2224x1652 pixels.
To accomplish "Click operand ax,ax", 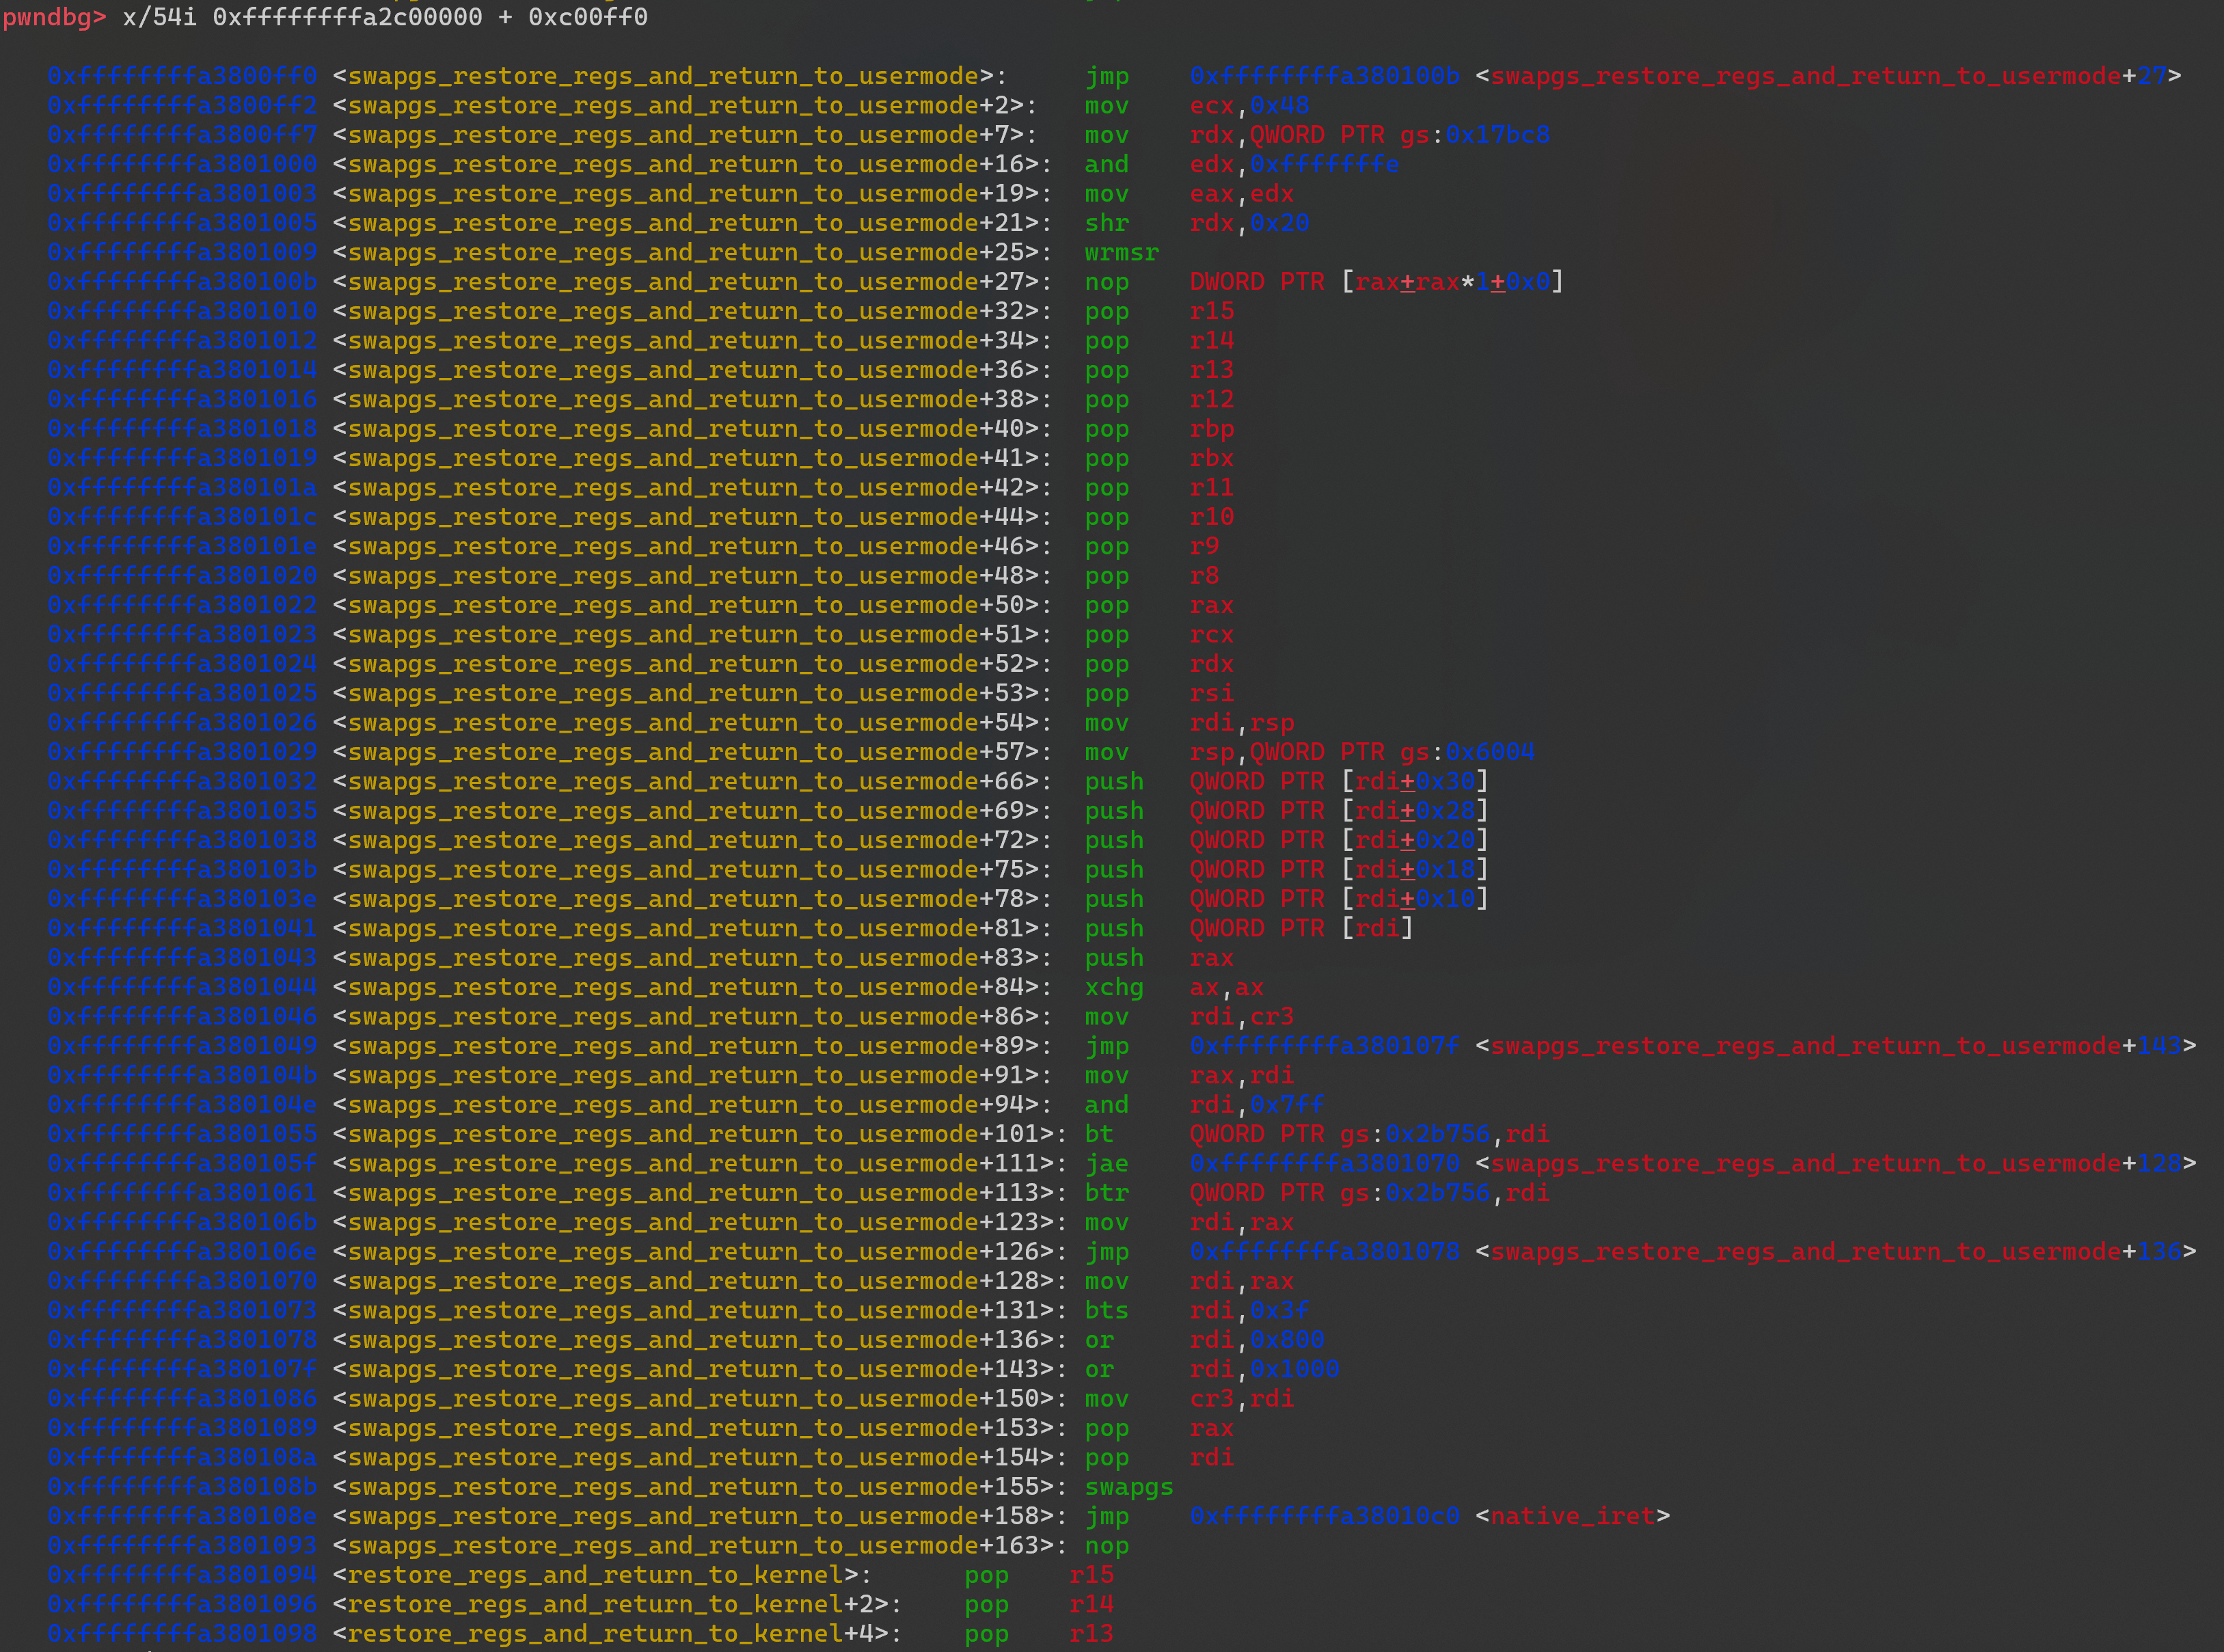I will [1227, 987].
